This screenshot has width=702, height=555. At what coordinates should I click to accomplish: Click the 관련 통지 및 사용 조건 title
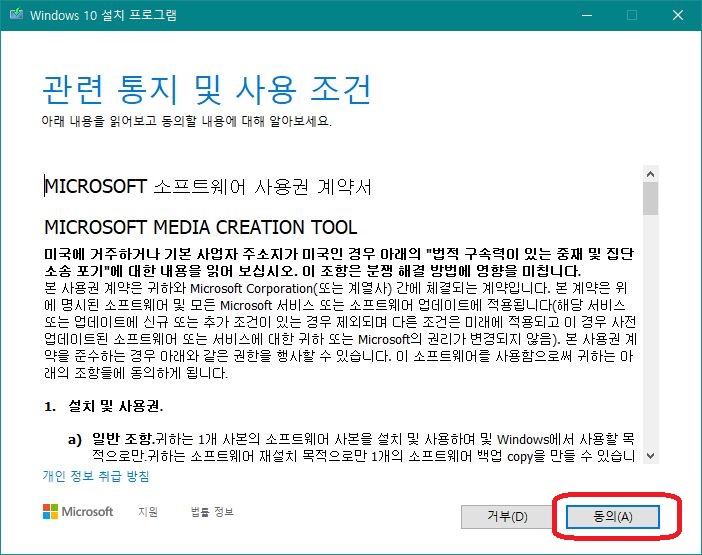(207, 90)
